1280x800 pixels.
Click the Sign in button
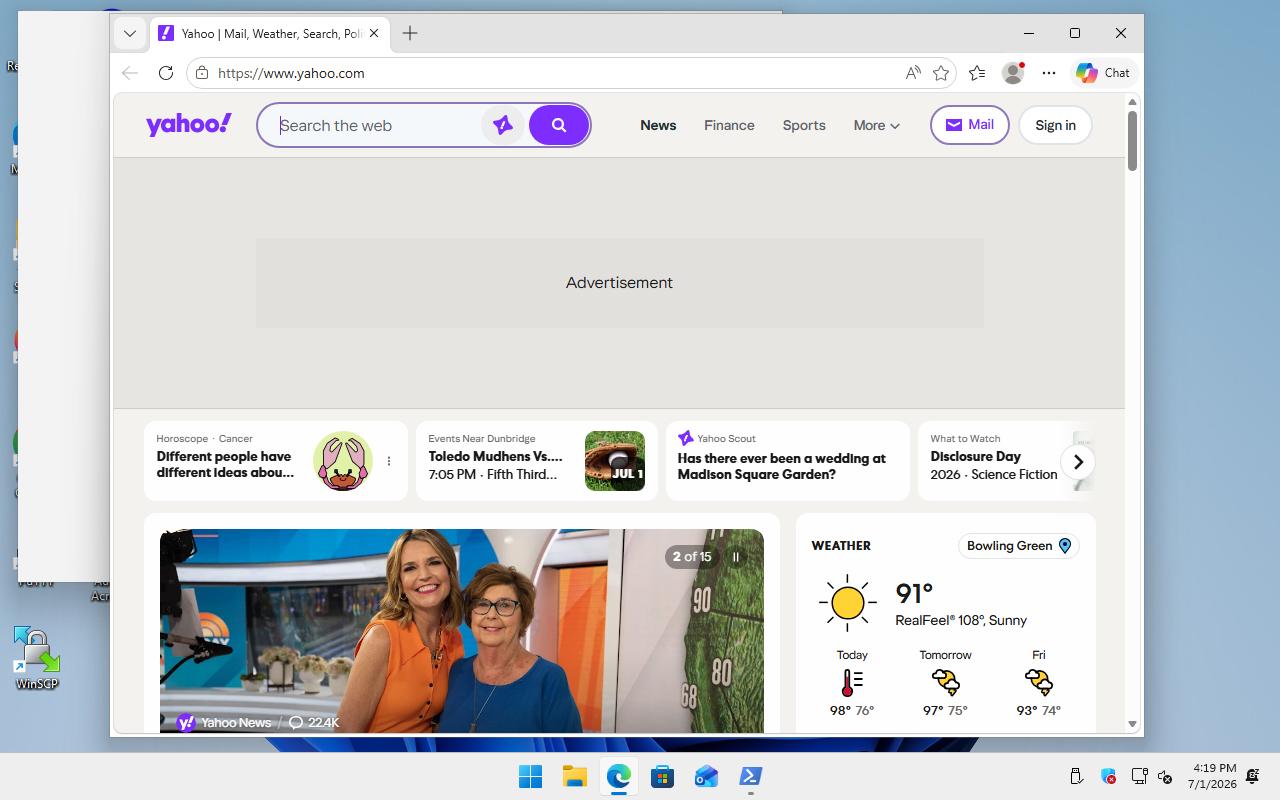click(x=1055, y=125)
